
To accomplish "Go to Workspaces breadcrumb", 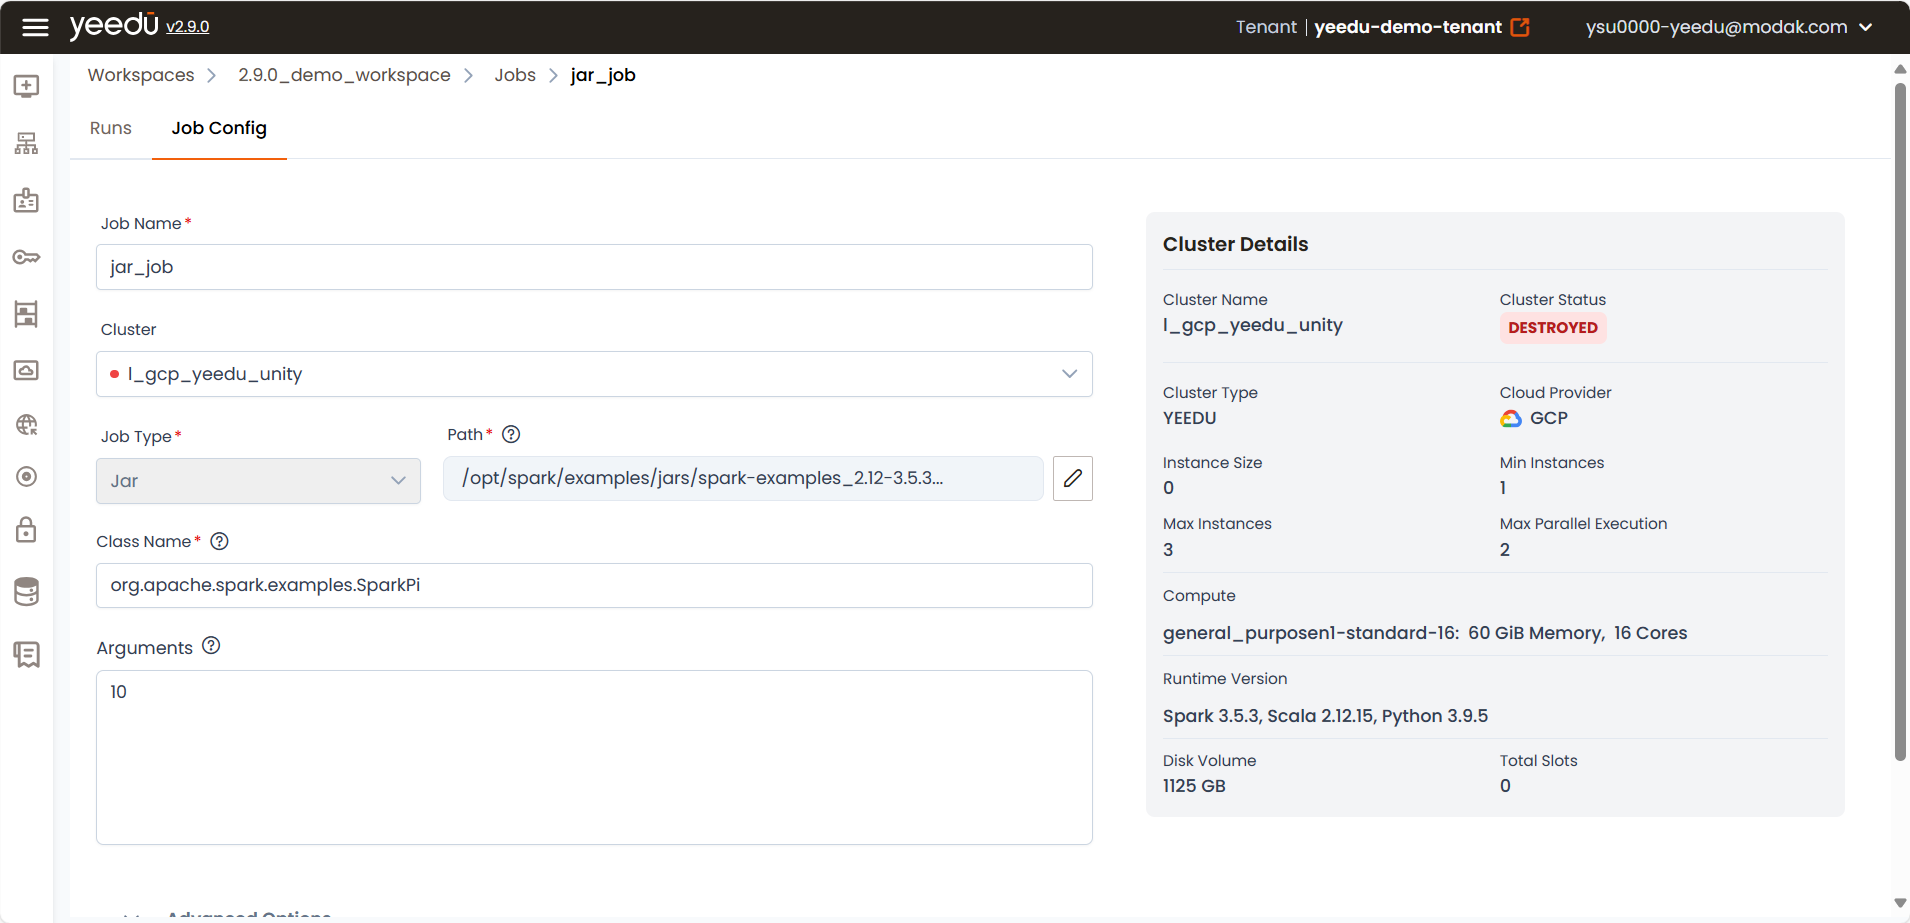I will point(141,75).
